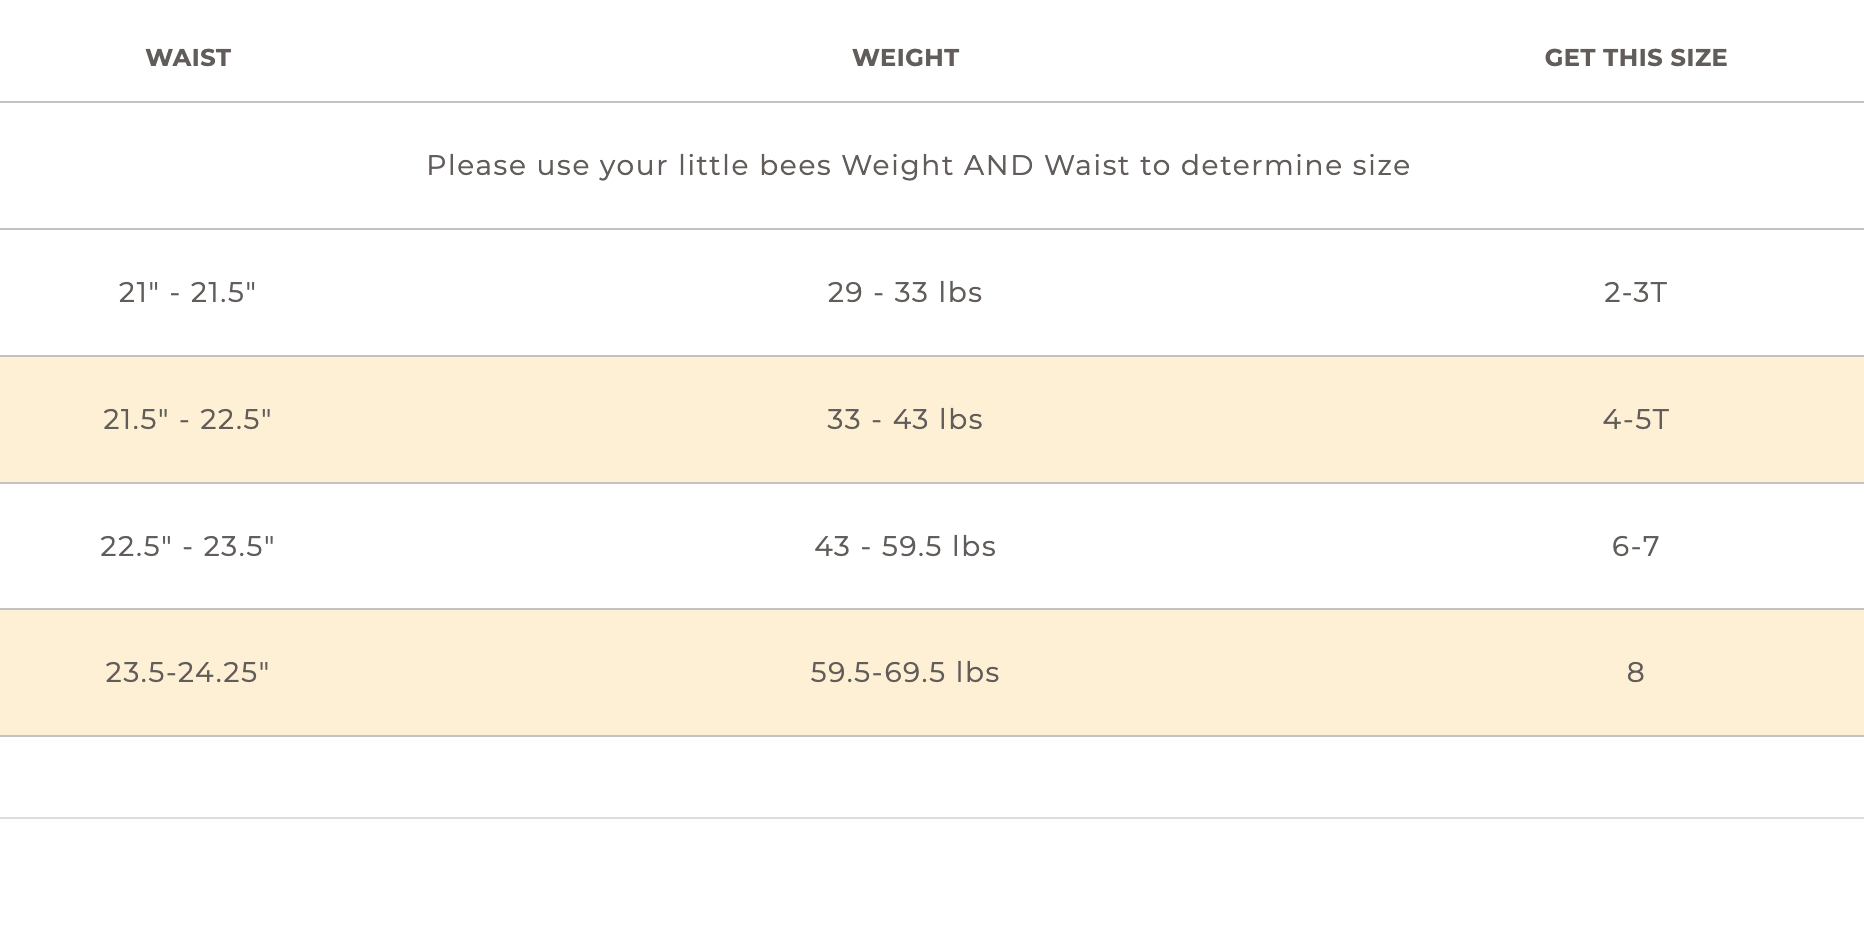
Task: Click the GET THIS SIZE header
Action: coord(1635,58)
